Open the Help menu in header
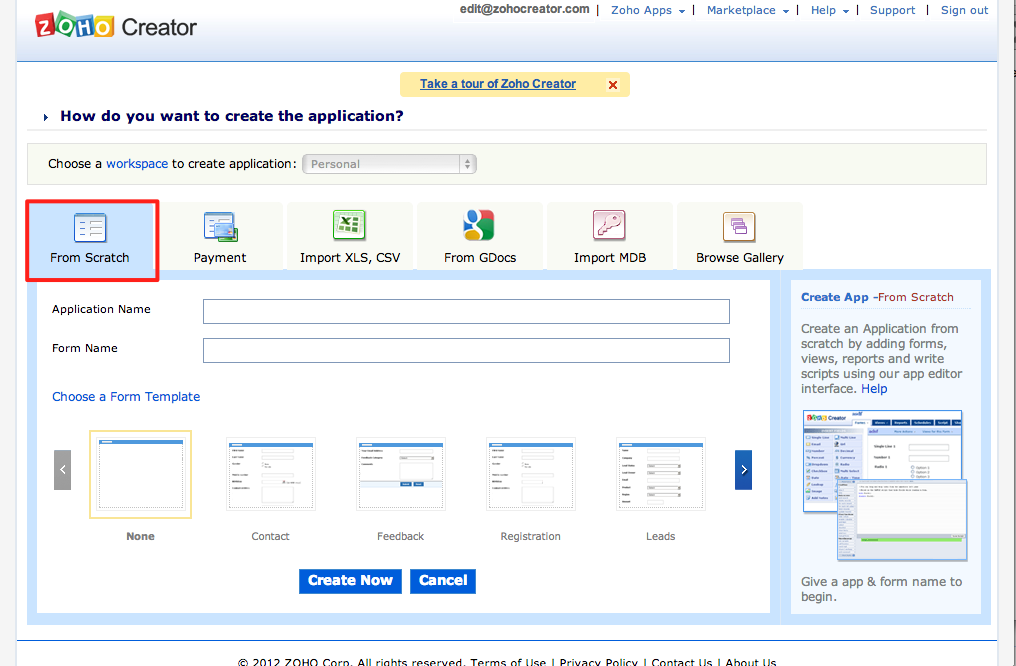This screenshot has height=666, width=1016. 829,10
